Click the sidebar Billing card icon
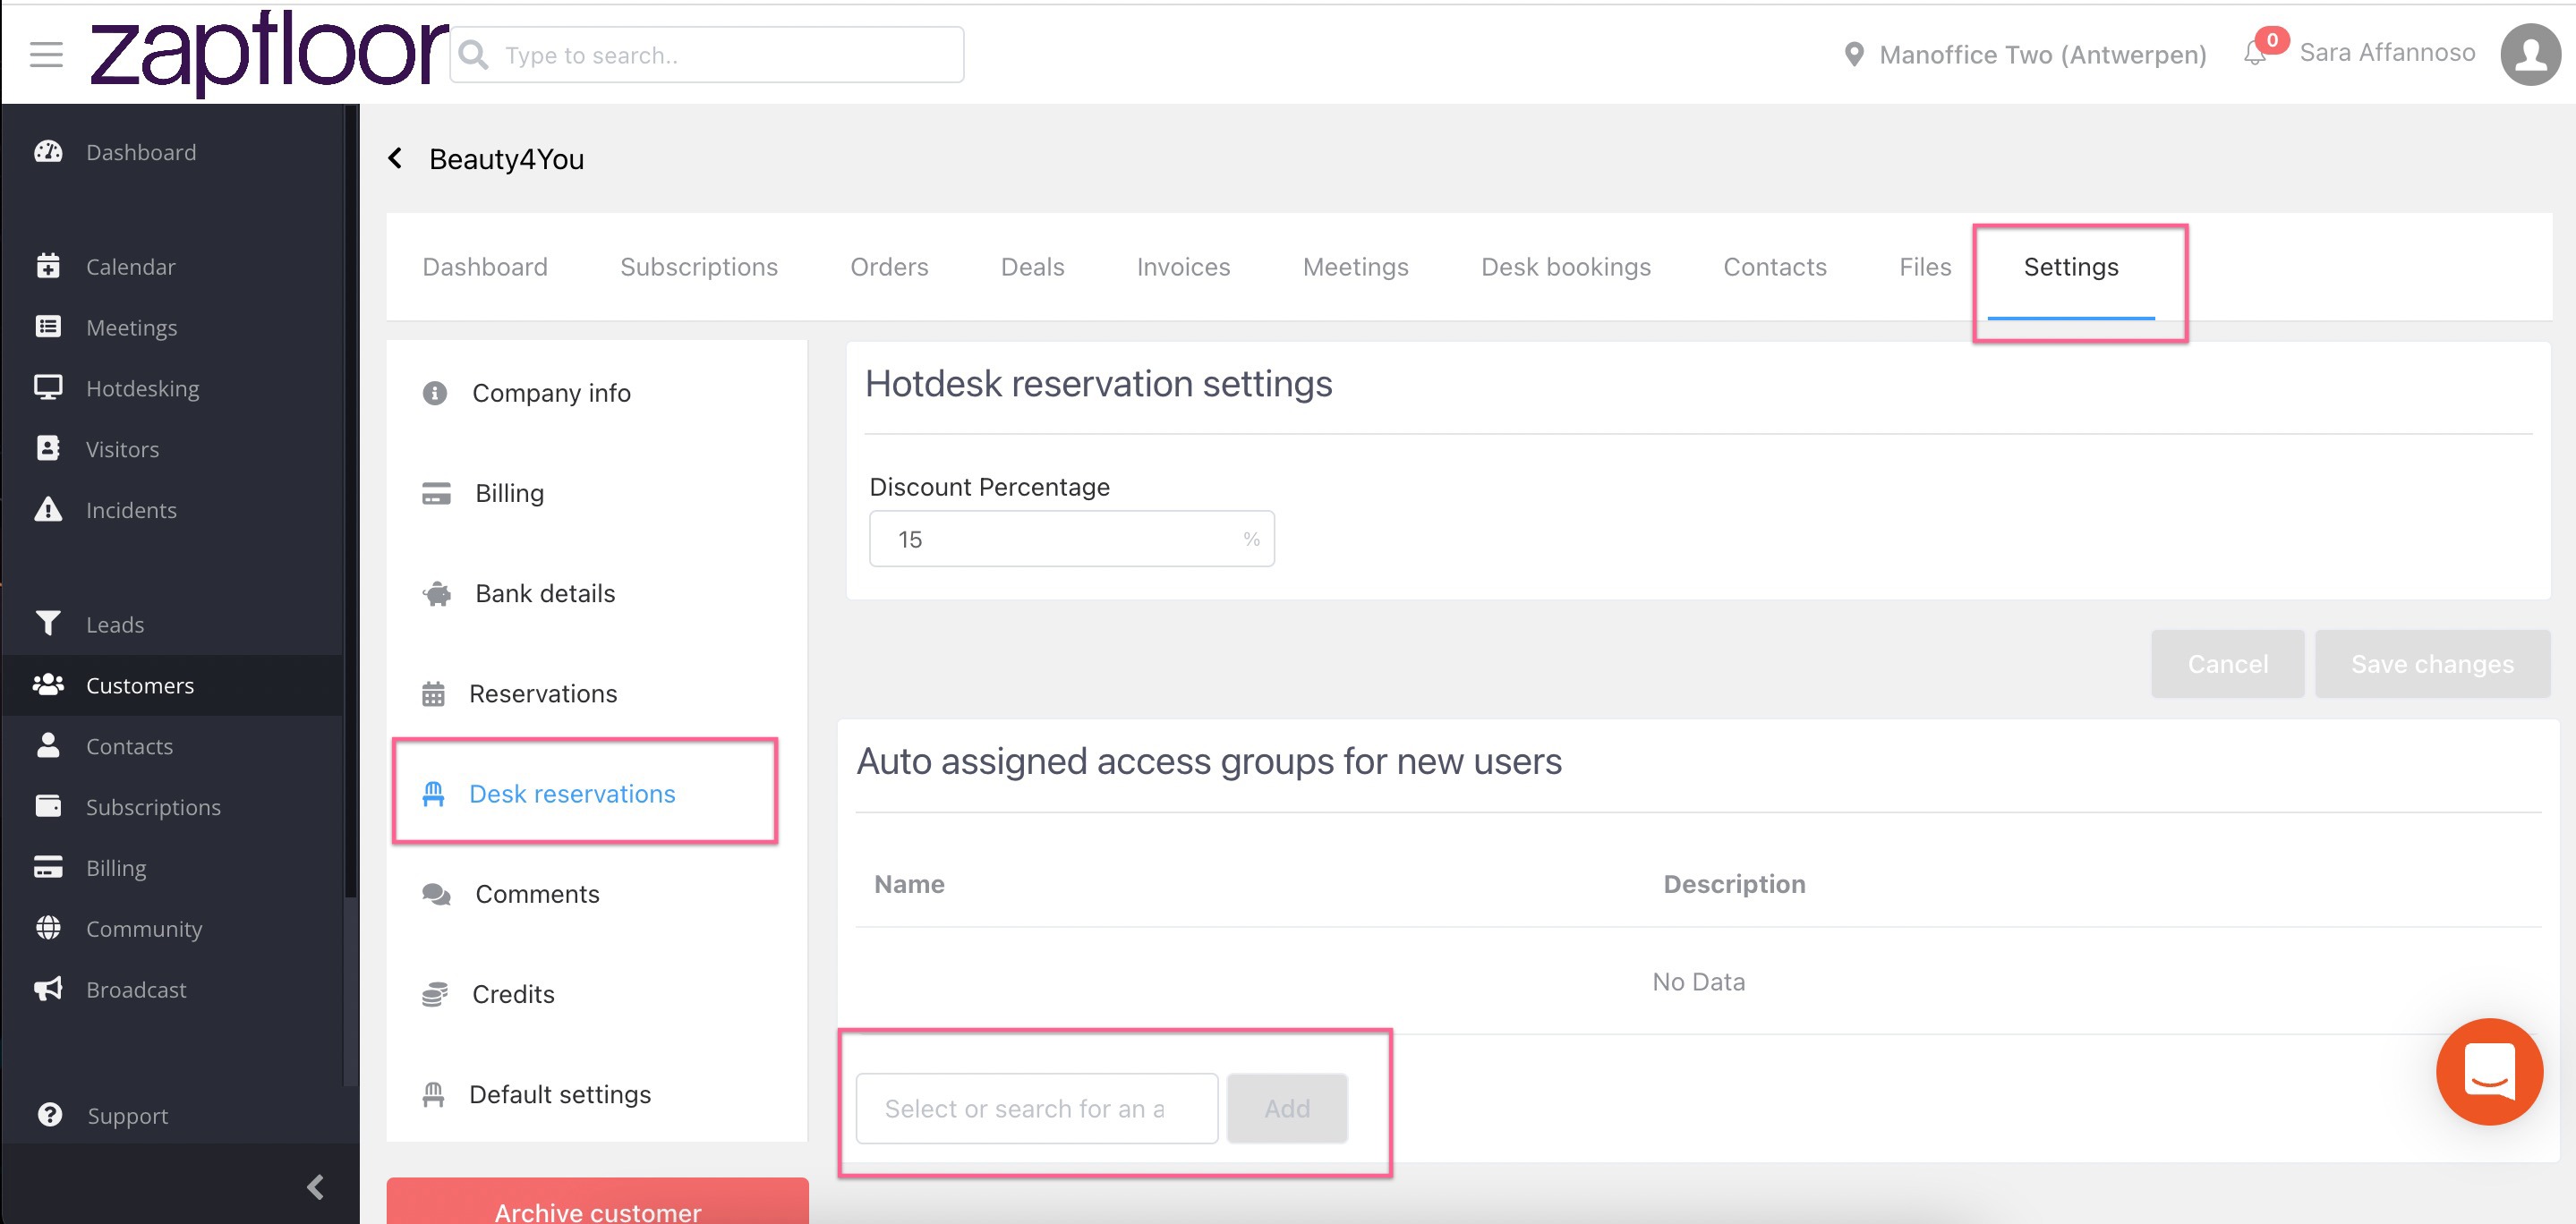Image resolution: width=2576 pixels, height=1224 pixels. 48,867
